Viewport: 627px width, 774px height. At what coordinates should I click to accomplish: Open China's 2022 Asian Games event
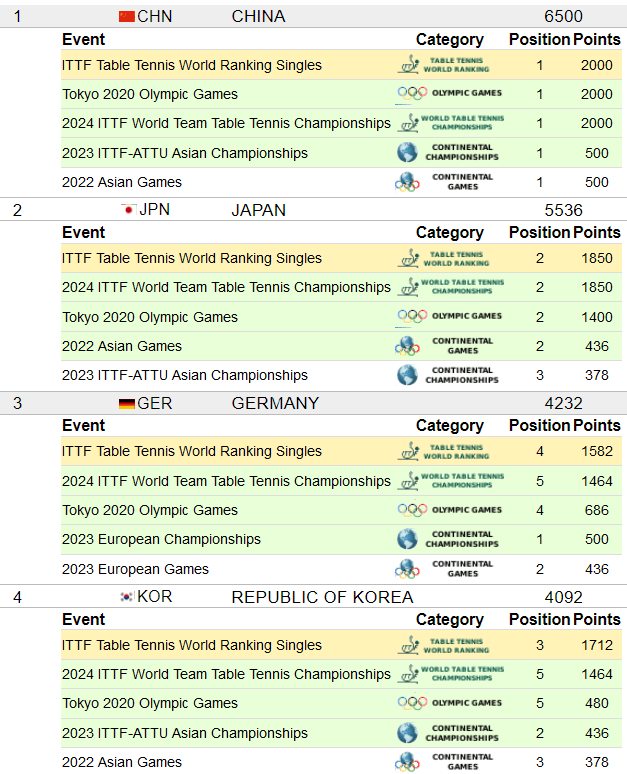121,182
